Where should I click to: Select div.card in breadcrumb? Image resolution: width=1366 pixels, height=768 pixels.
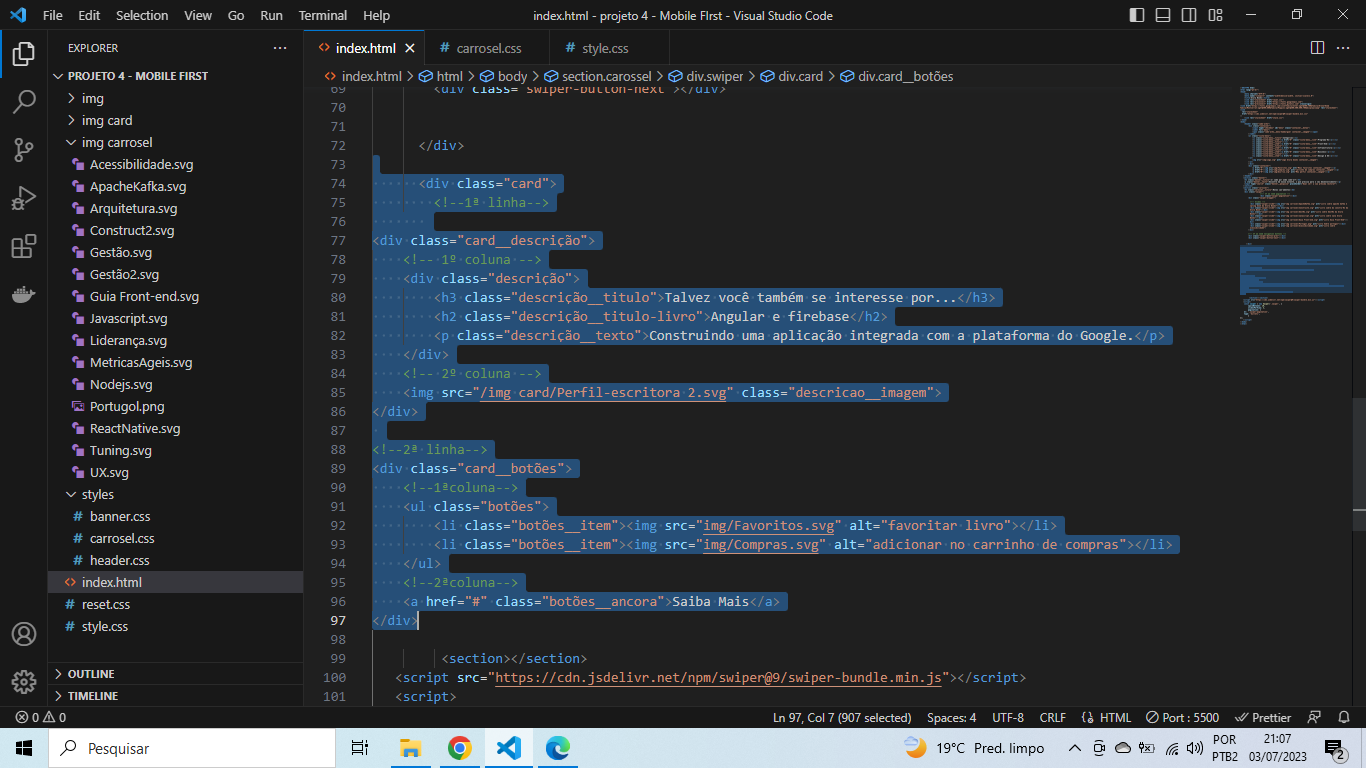click(792, 76)
